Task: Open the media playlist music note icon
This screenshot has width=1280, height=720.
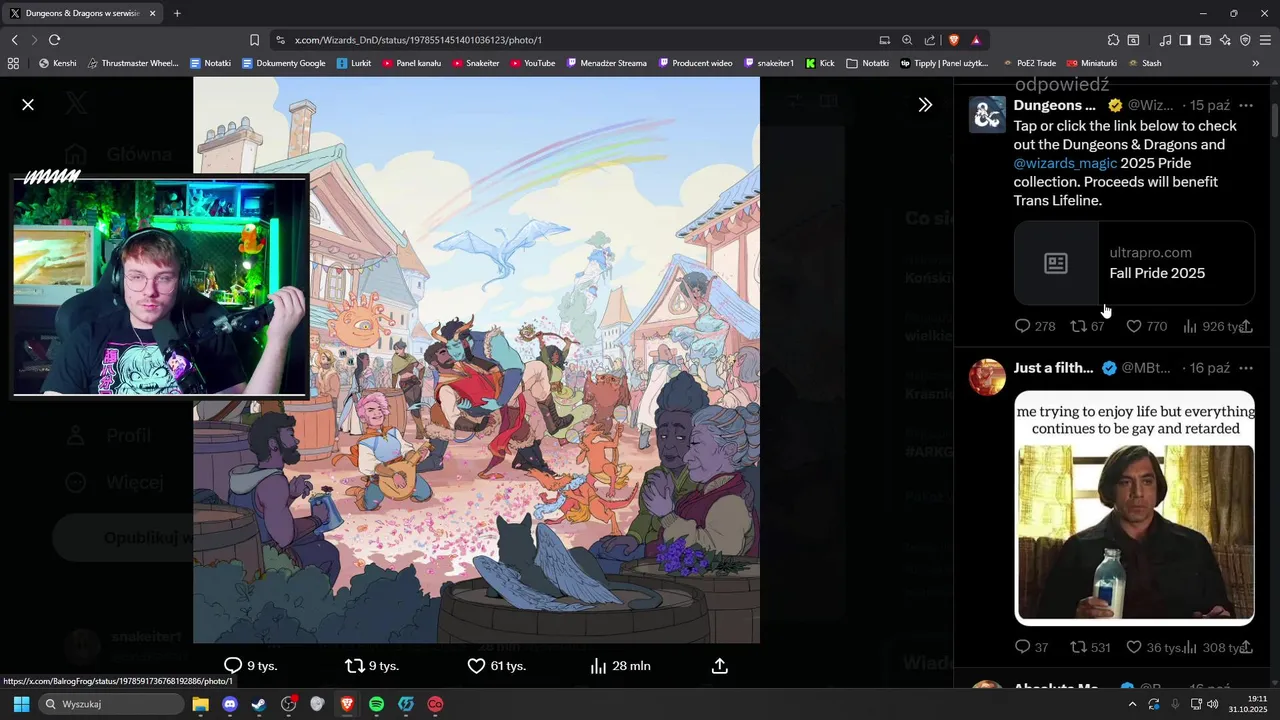Action: 1165,40
